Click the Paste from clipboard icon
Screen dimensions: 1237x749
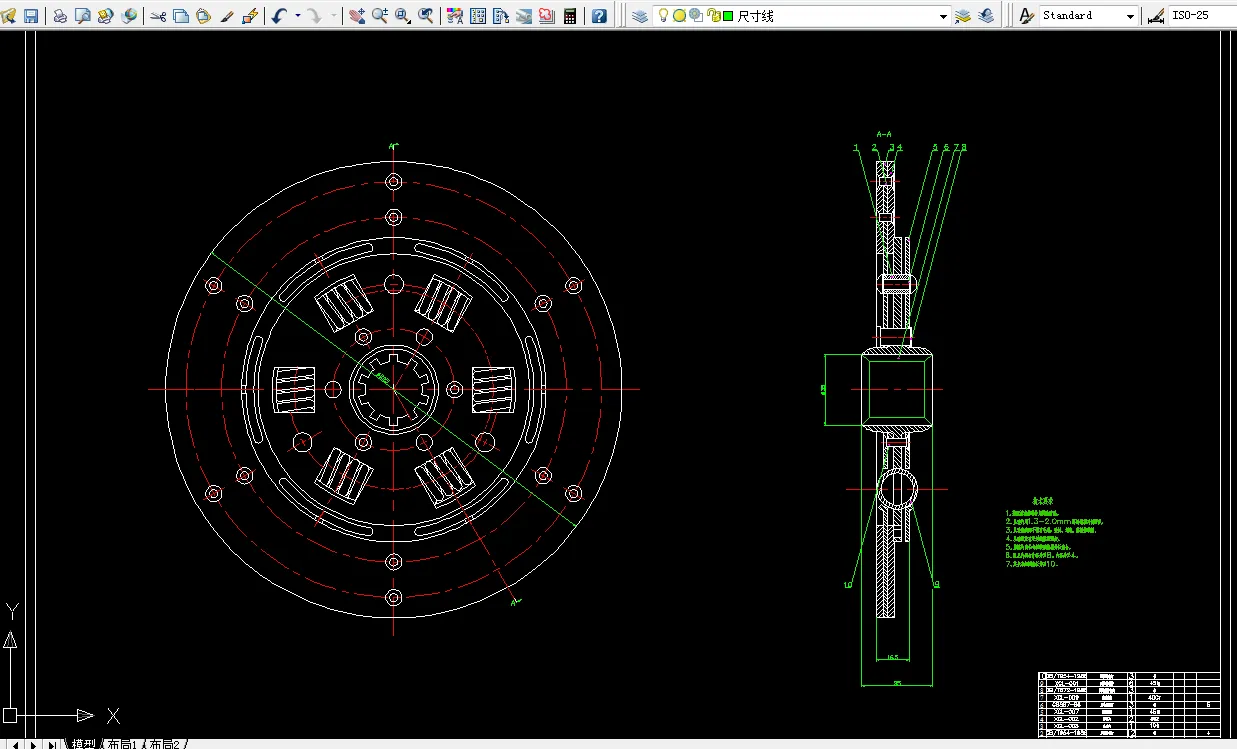pyautogui.click(x=203, y=16)
